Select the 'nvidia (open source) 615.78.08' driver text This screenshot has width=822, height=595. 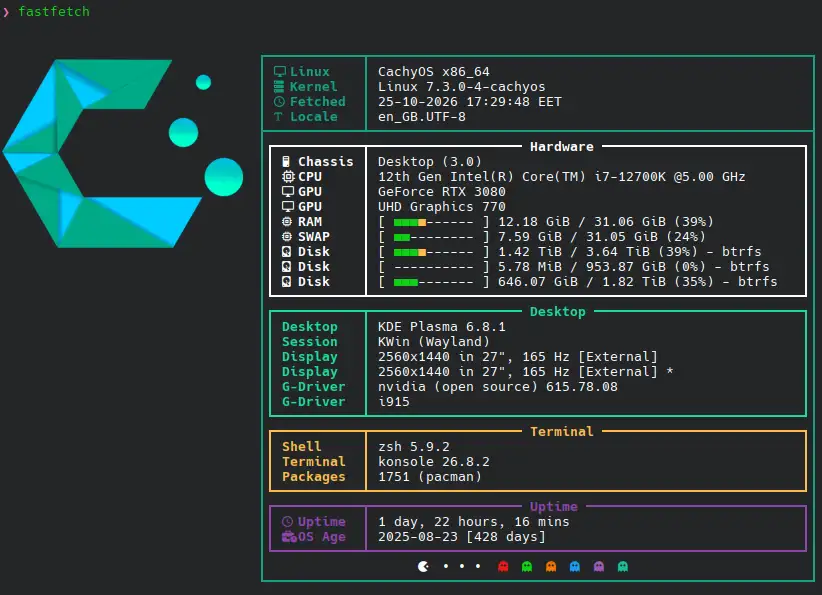pyautogui.click(x=498, y=387)
